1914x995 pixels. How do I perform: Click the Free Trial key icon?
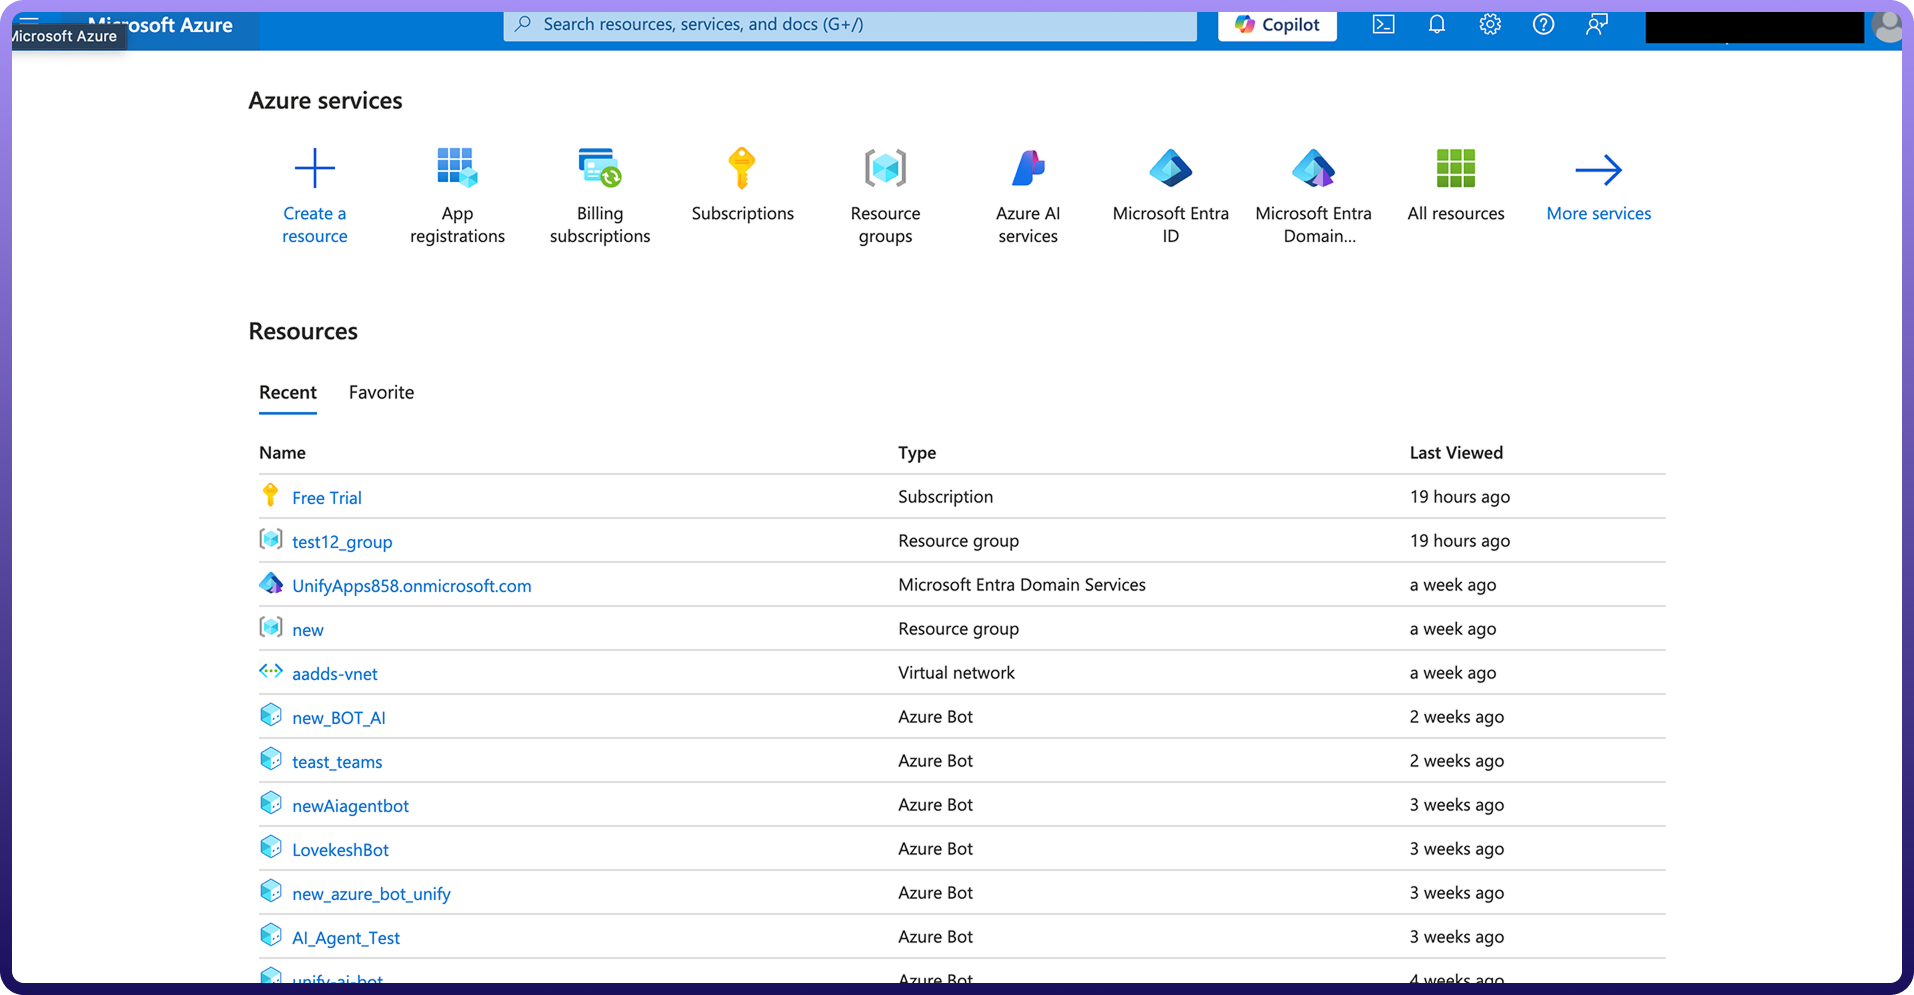pyautogui.click(x=270, y=495)
